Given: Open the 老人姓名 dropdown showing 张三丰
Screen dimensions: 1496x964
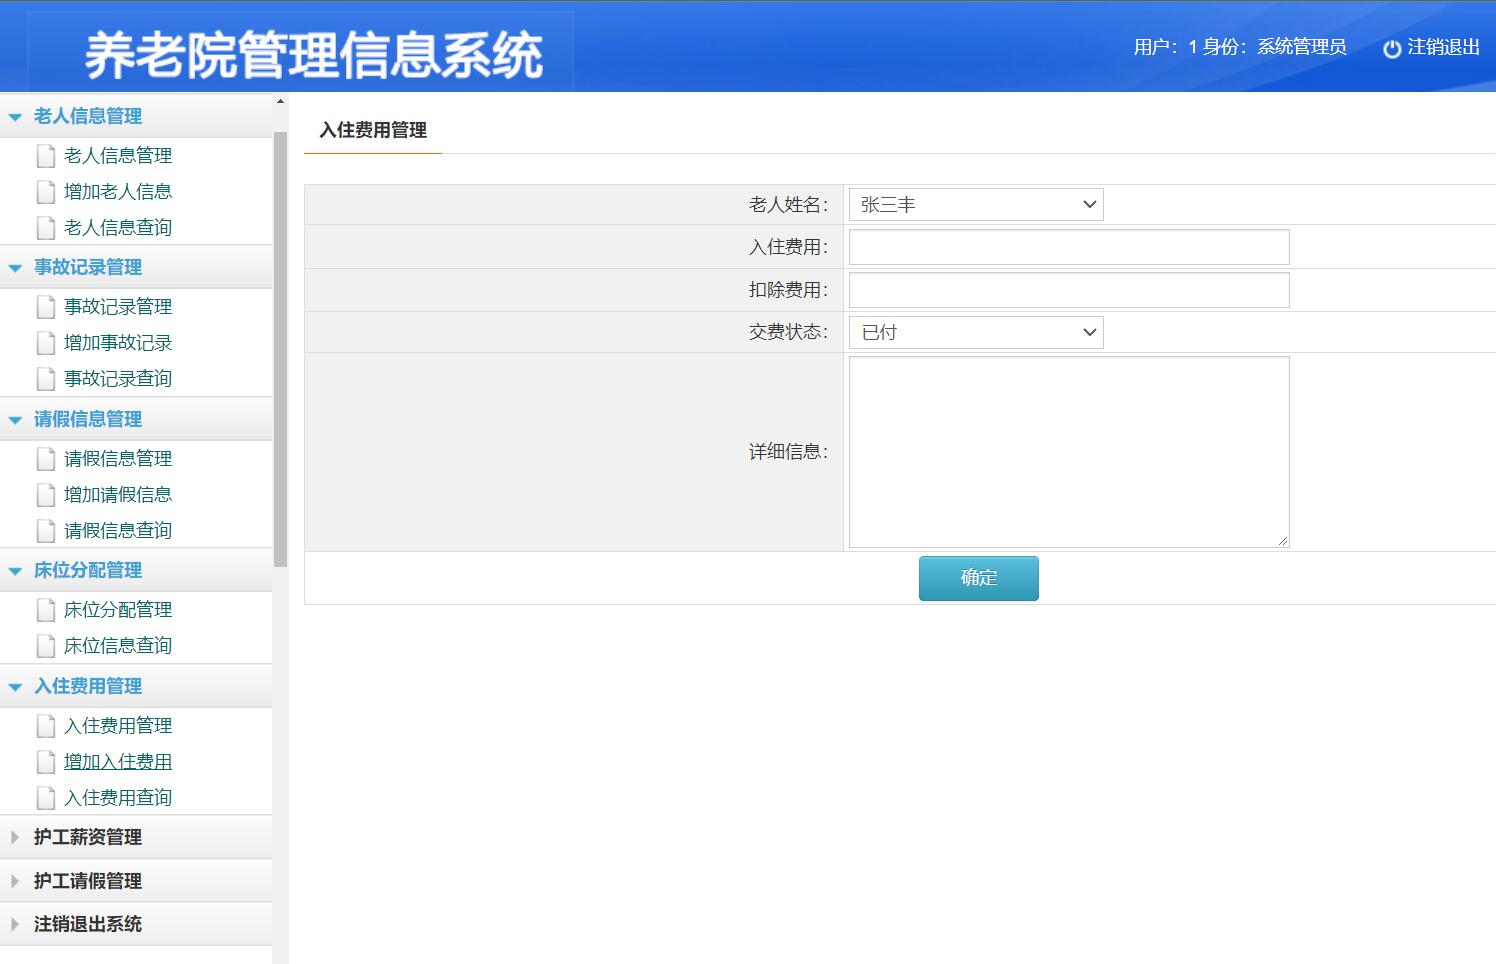Looking at the screenshot, I should [975, 204].
